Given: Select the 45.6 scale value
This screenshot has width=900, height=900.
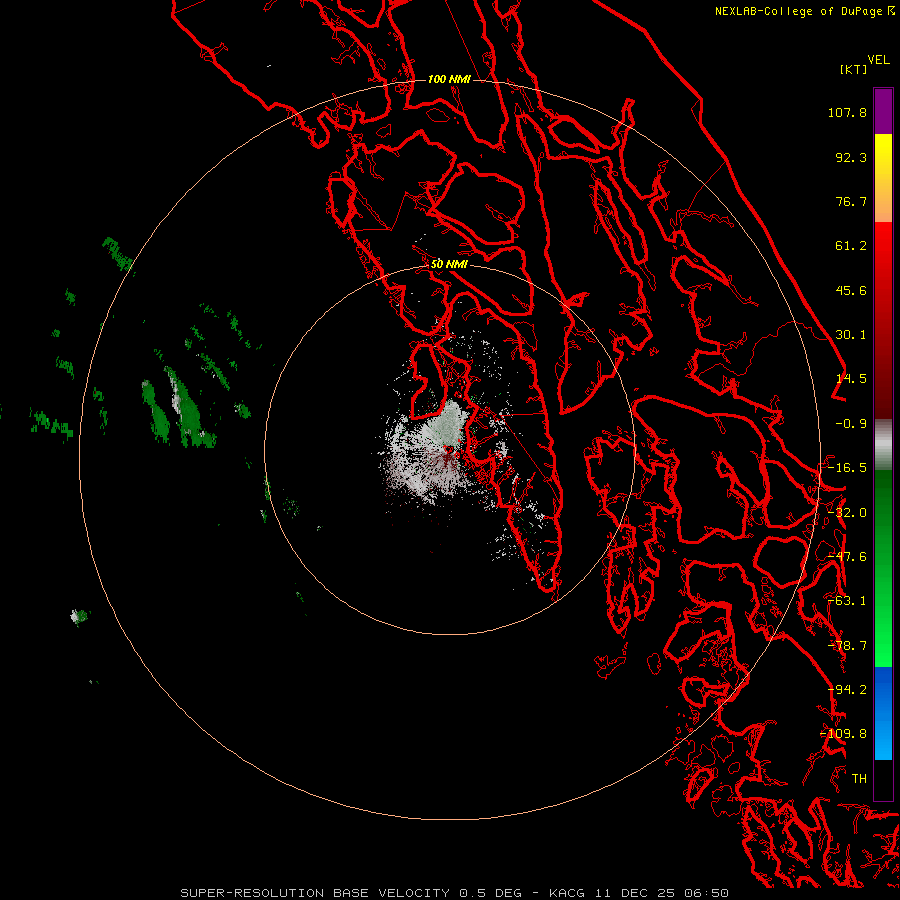Looking at the screenshot, I should click(x=851, y=290).
